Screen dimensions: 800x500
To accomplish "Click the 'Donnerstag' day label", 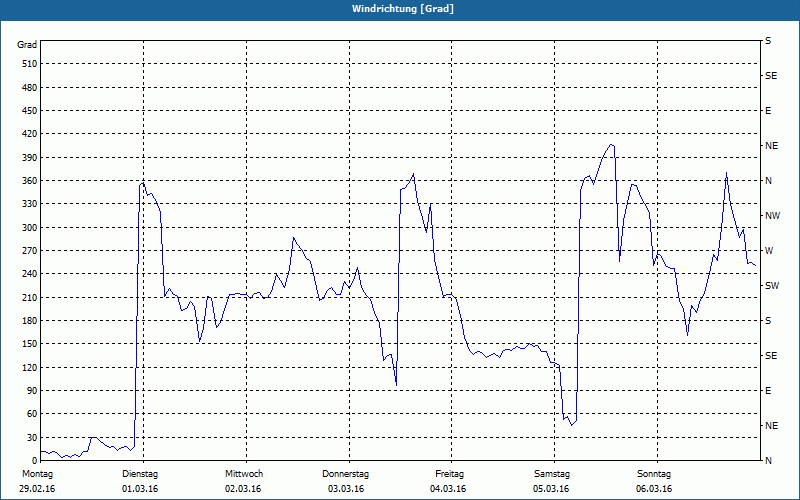I will coord(345,474).
